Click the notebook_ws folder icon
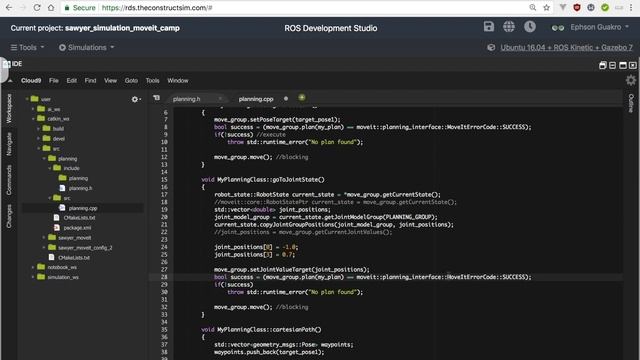640x360 pixels. [x=41, y=267]
